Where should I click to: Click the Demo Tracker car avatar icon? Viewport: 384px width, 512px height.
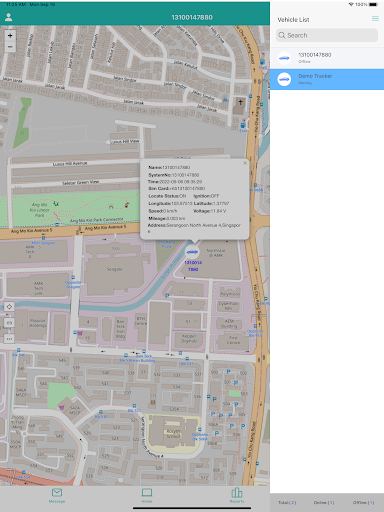[284, 79]
